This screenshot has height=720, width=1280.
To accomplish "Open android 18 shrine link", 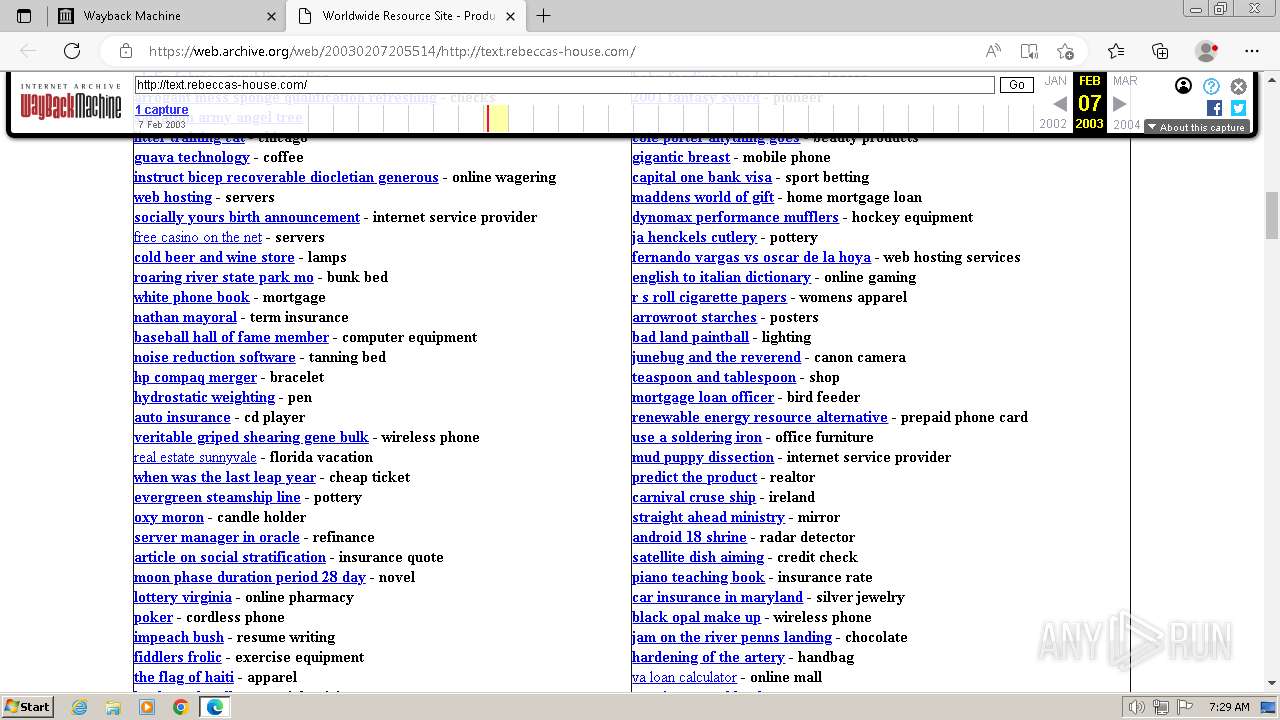I will pos(689,537).
